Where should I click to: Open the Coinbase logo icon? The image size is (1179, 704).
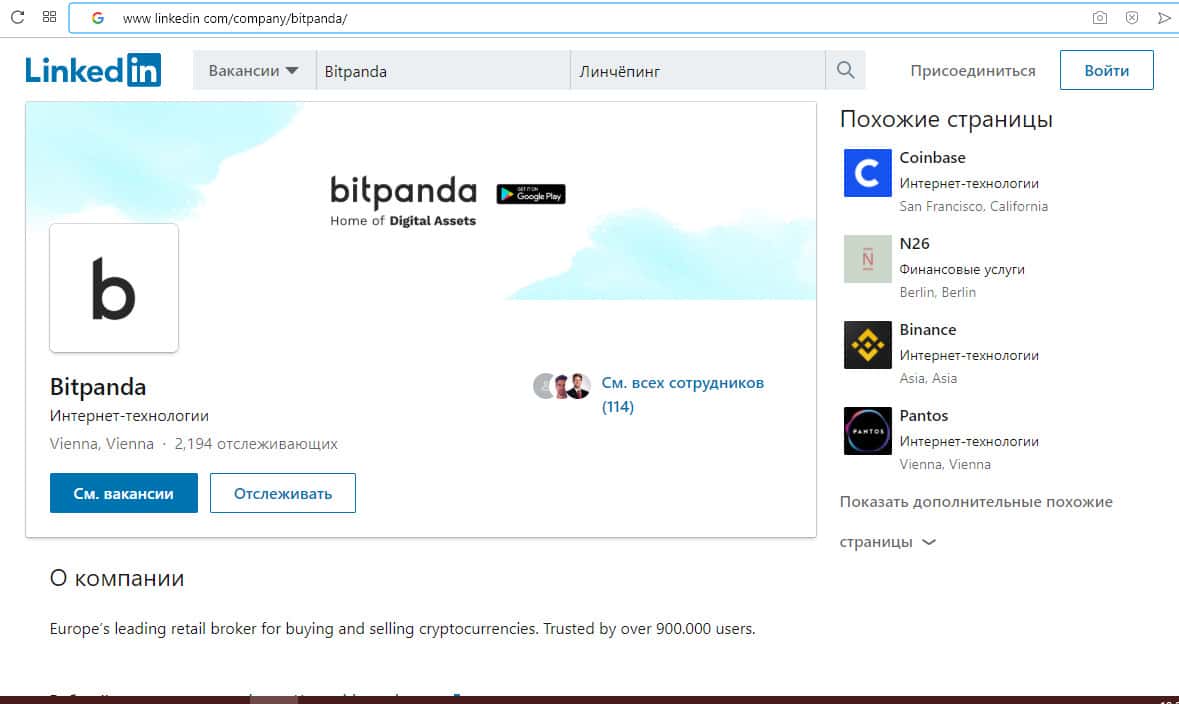point(867,173)
